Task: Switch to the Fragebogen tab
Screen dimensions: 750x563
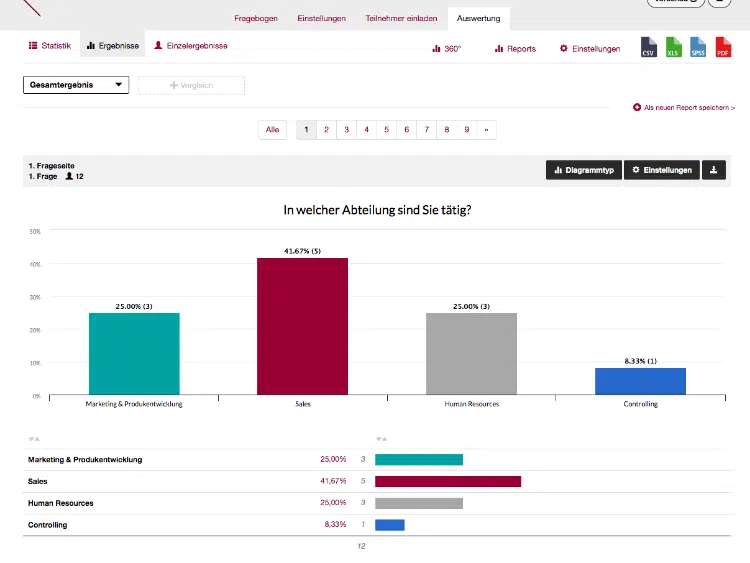Action: click(256, 18)
